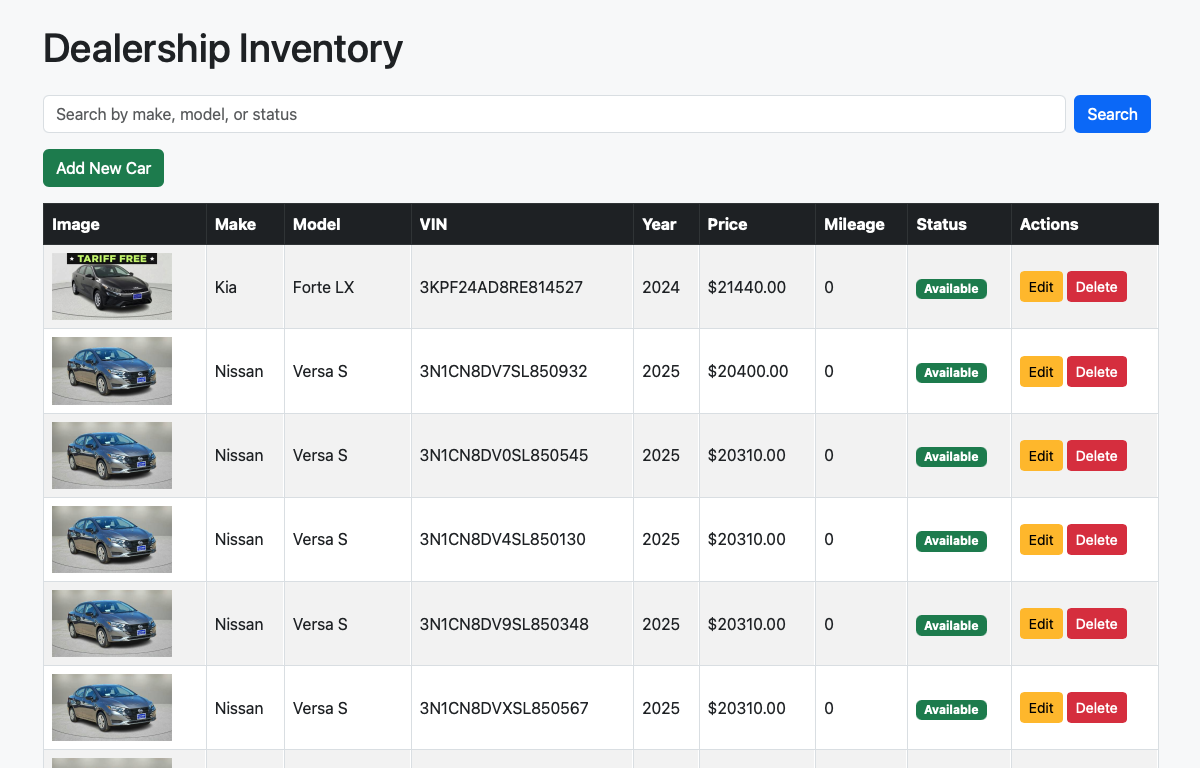The width and height of the screenshot is (1200, 768).
Task: Click the Price column header
Action: 727,224
